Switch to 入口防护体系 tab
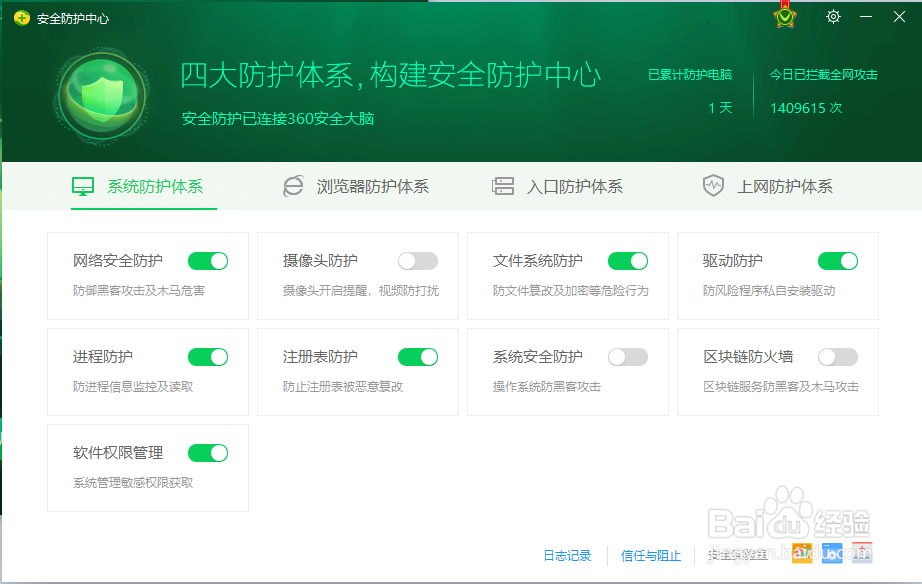Image resolution: width=922 pixels, height=584 pixels. [x=557, y=186]
